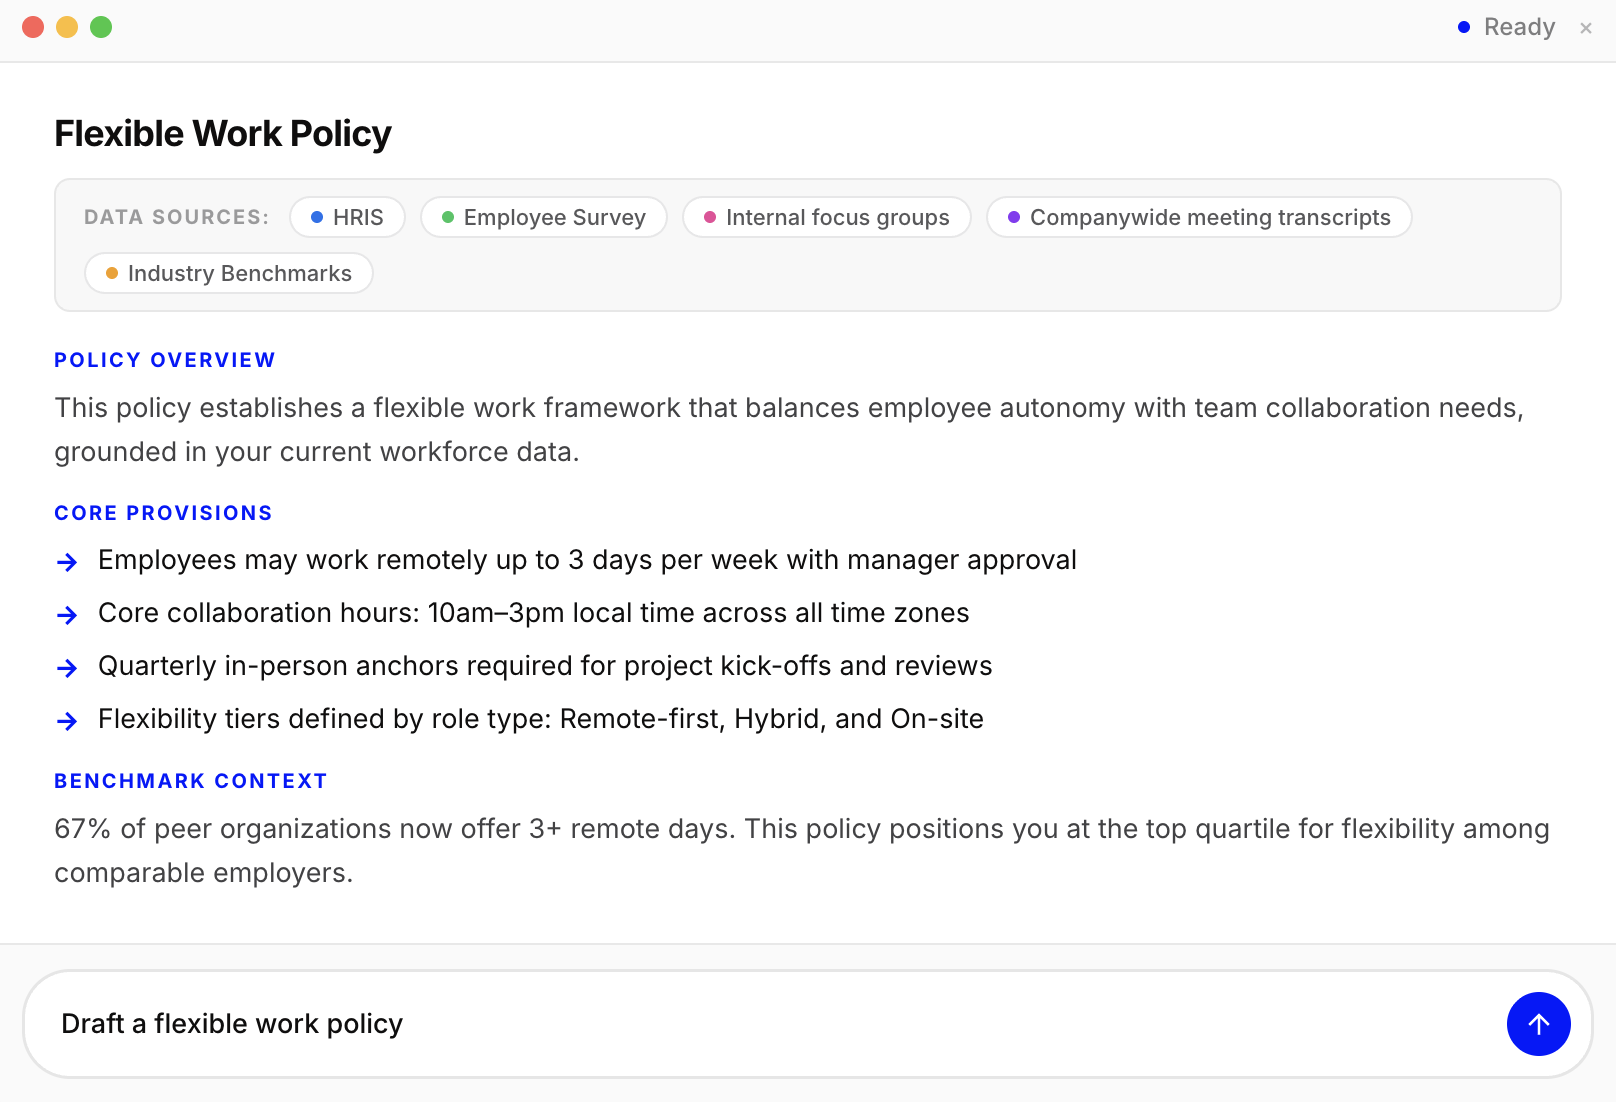Close the panel with the small x icon
This screenshot has height=1102, width=1616.
[1586, 28]
